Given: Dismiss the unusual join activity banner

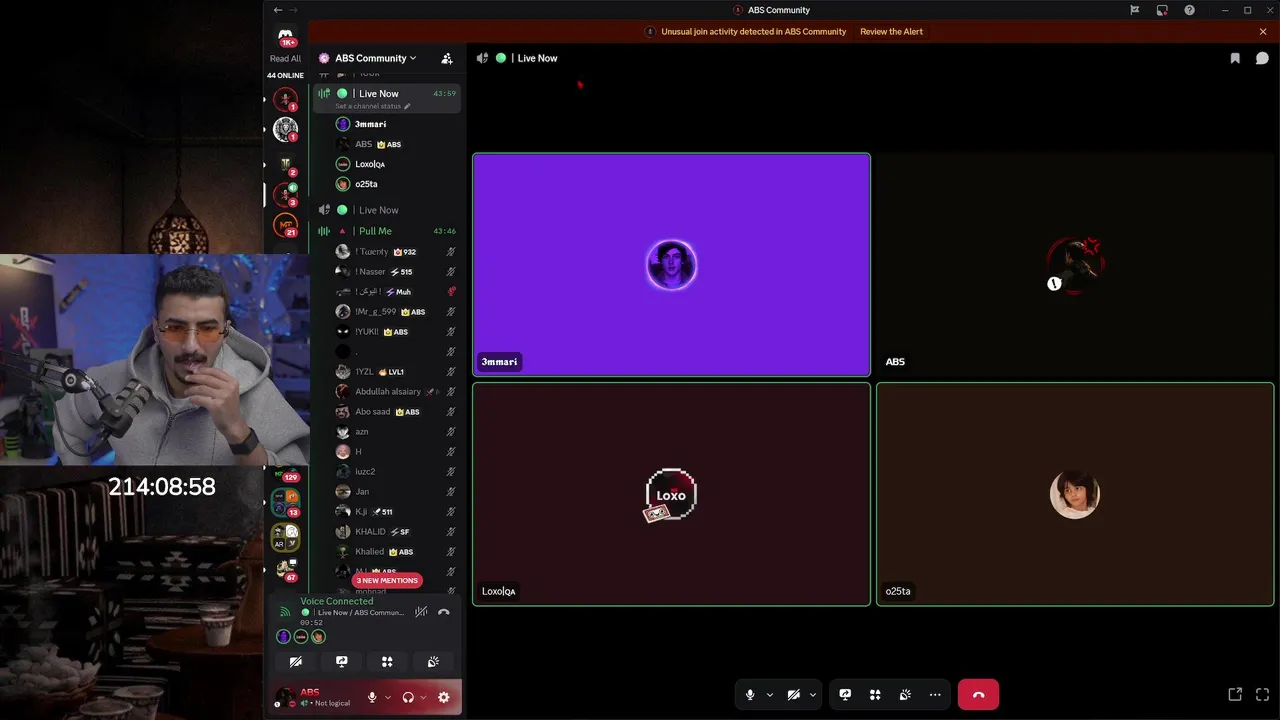Looking at the screenshot, I should (1263, 32).
